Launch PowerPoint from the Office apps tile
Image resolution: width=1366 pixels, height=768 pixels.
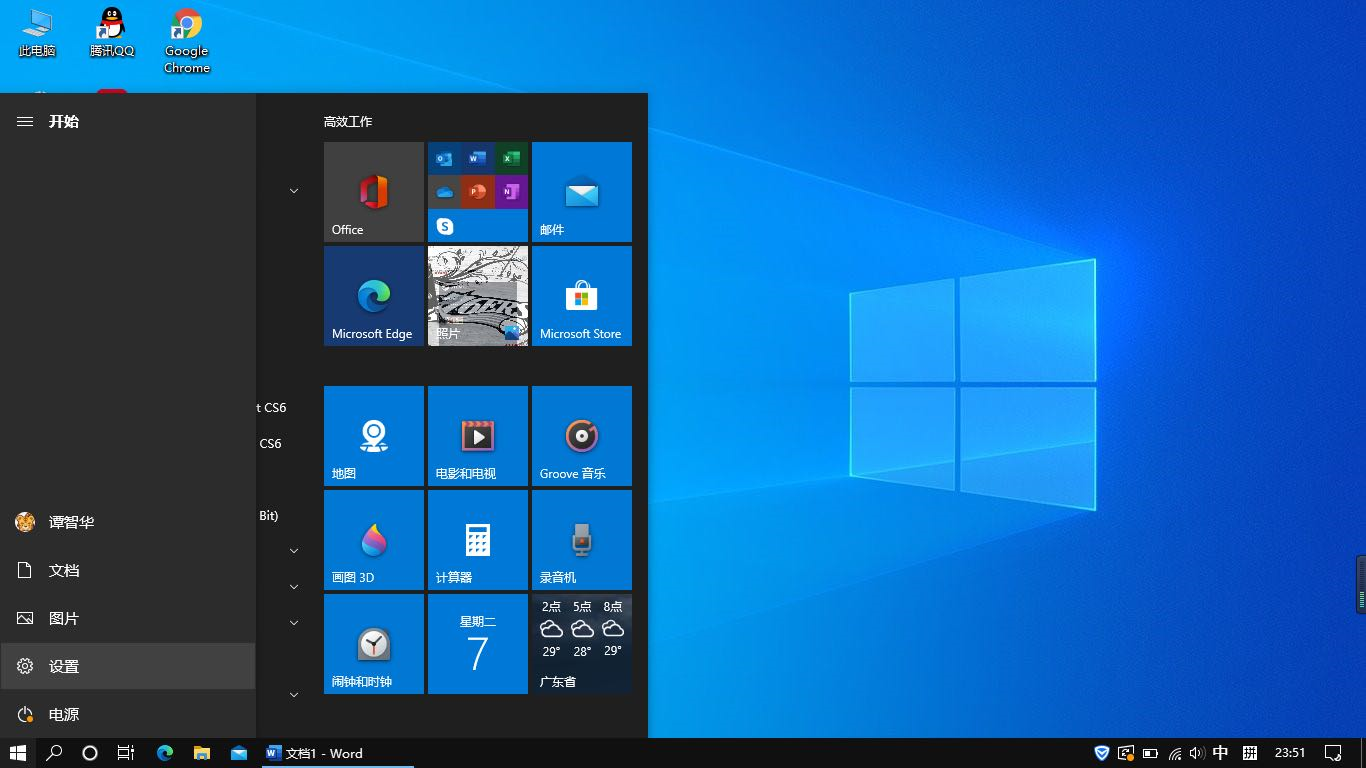[478, 191]
